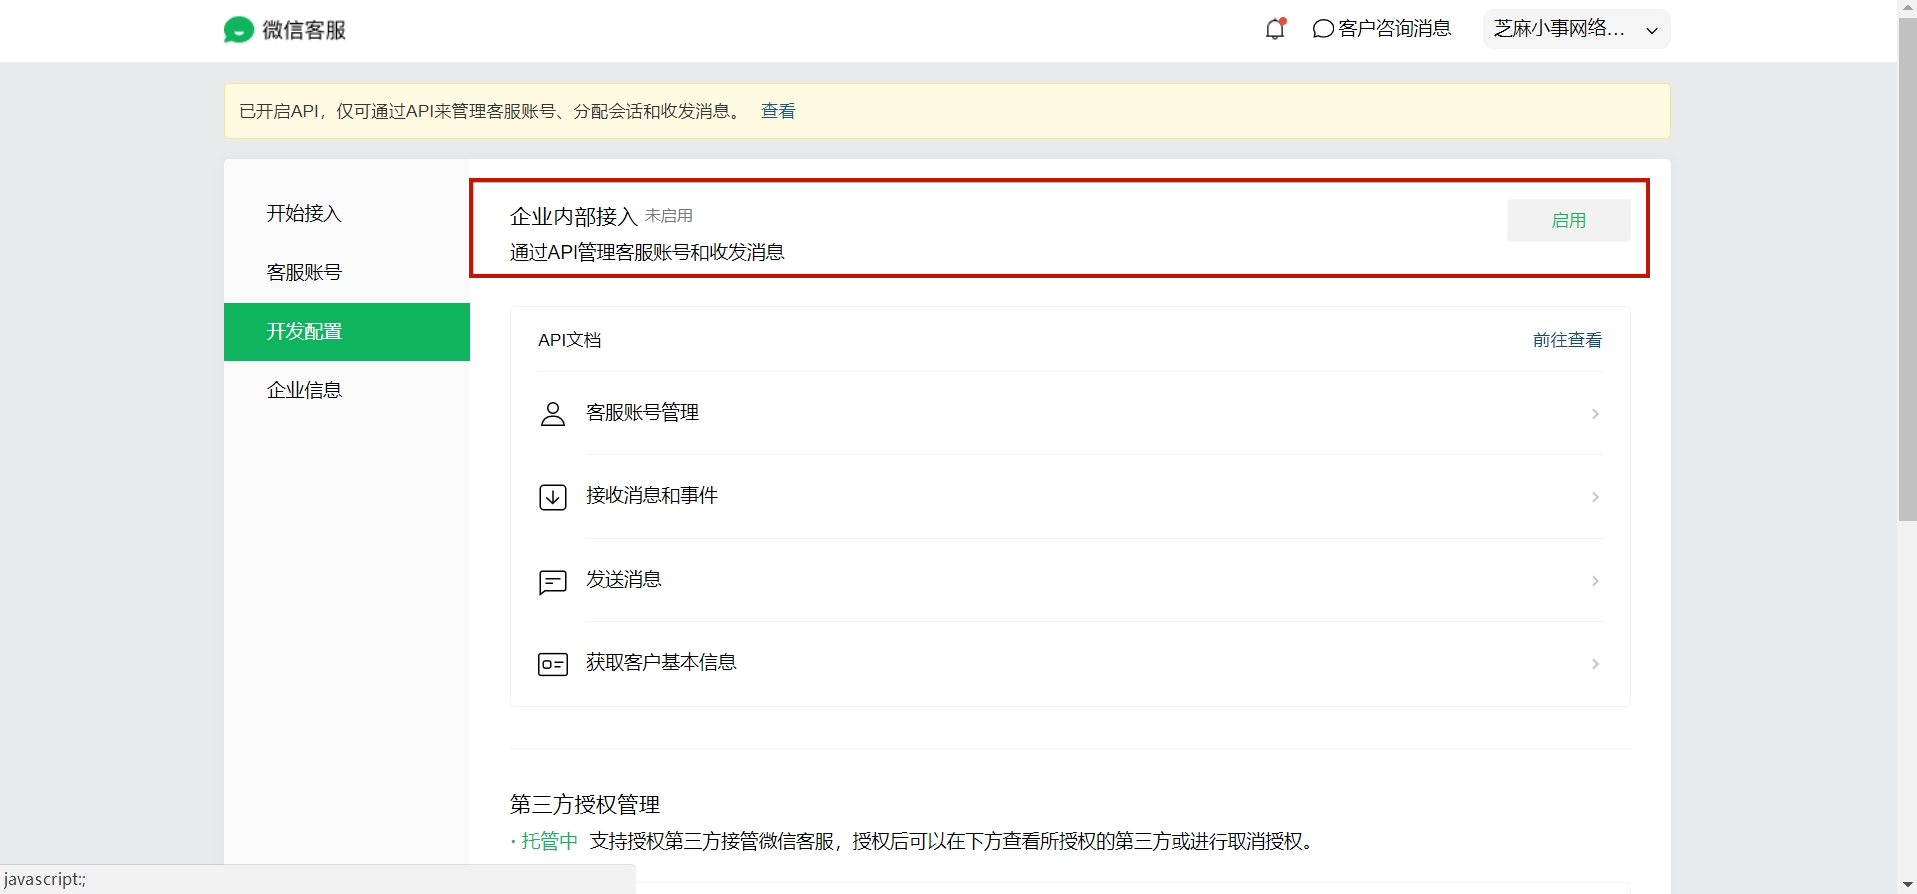
Task: Open the 获取客户基本信息 row chevron
Action: tap(1595, 664)
